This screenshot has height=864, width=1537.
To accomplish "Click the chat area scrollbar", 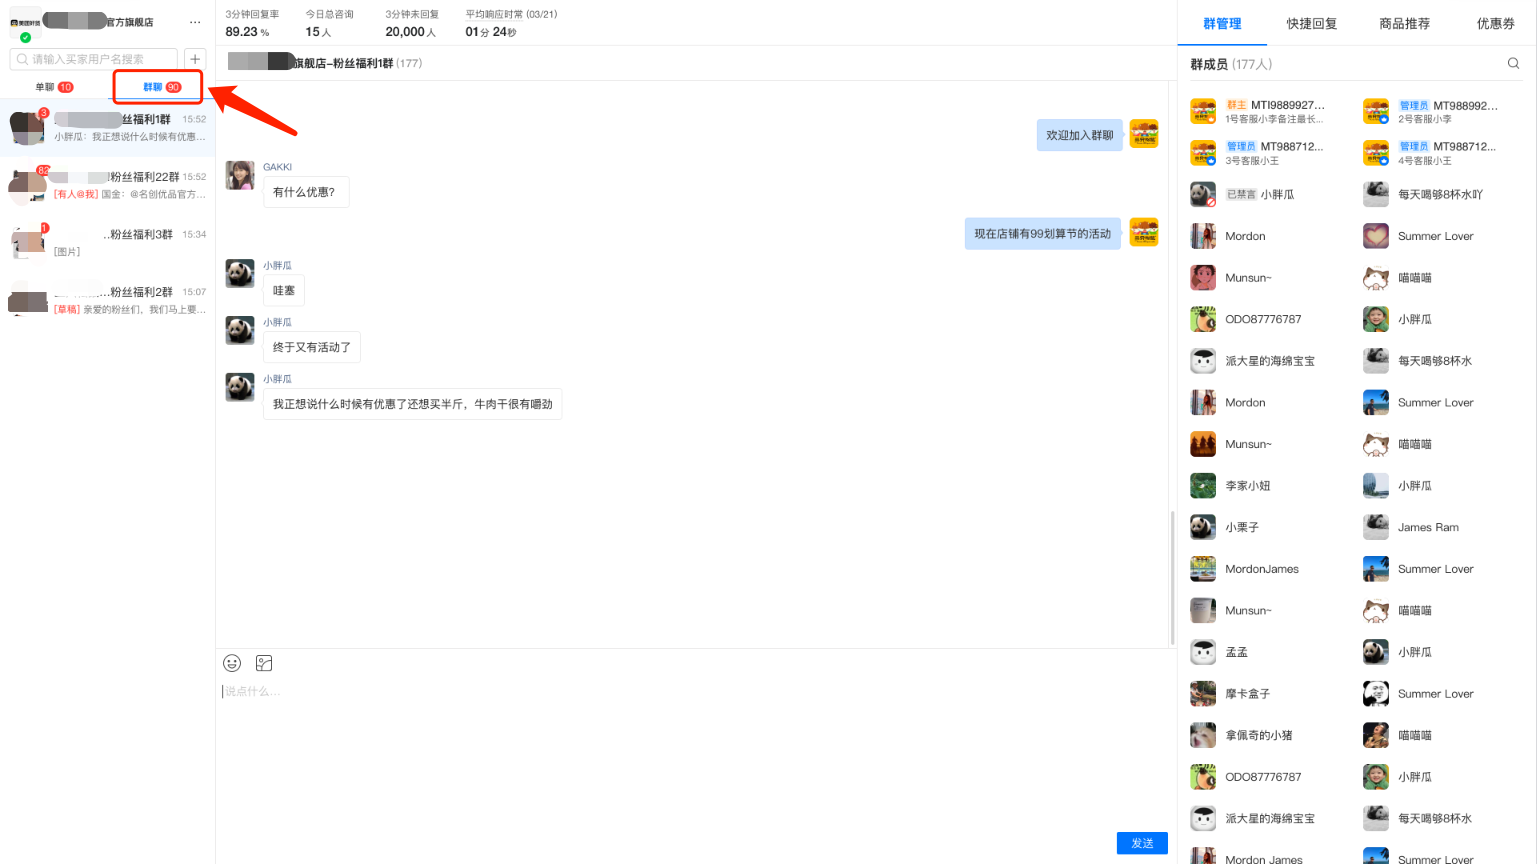I will point(1172,578).
